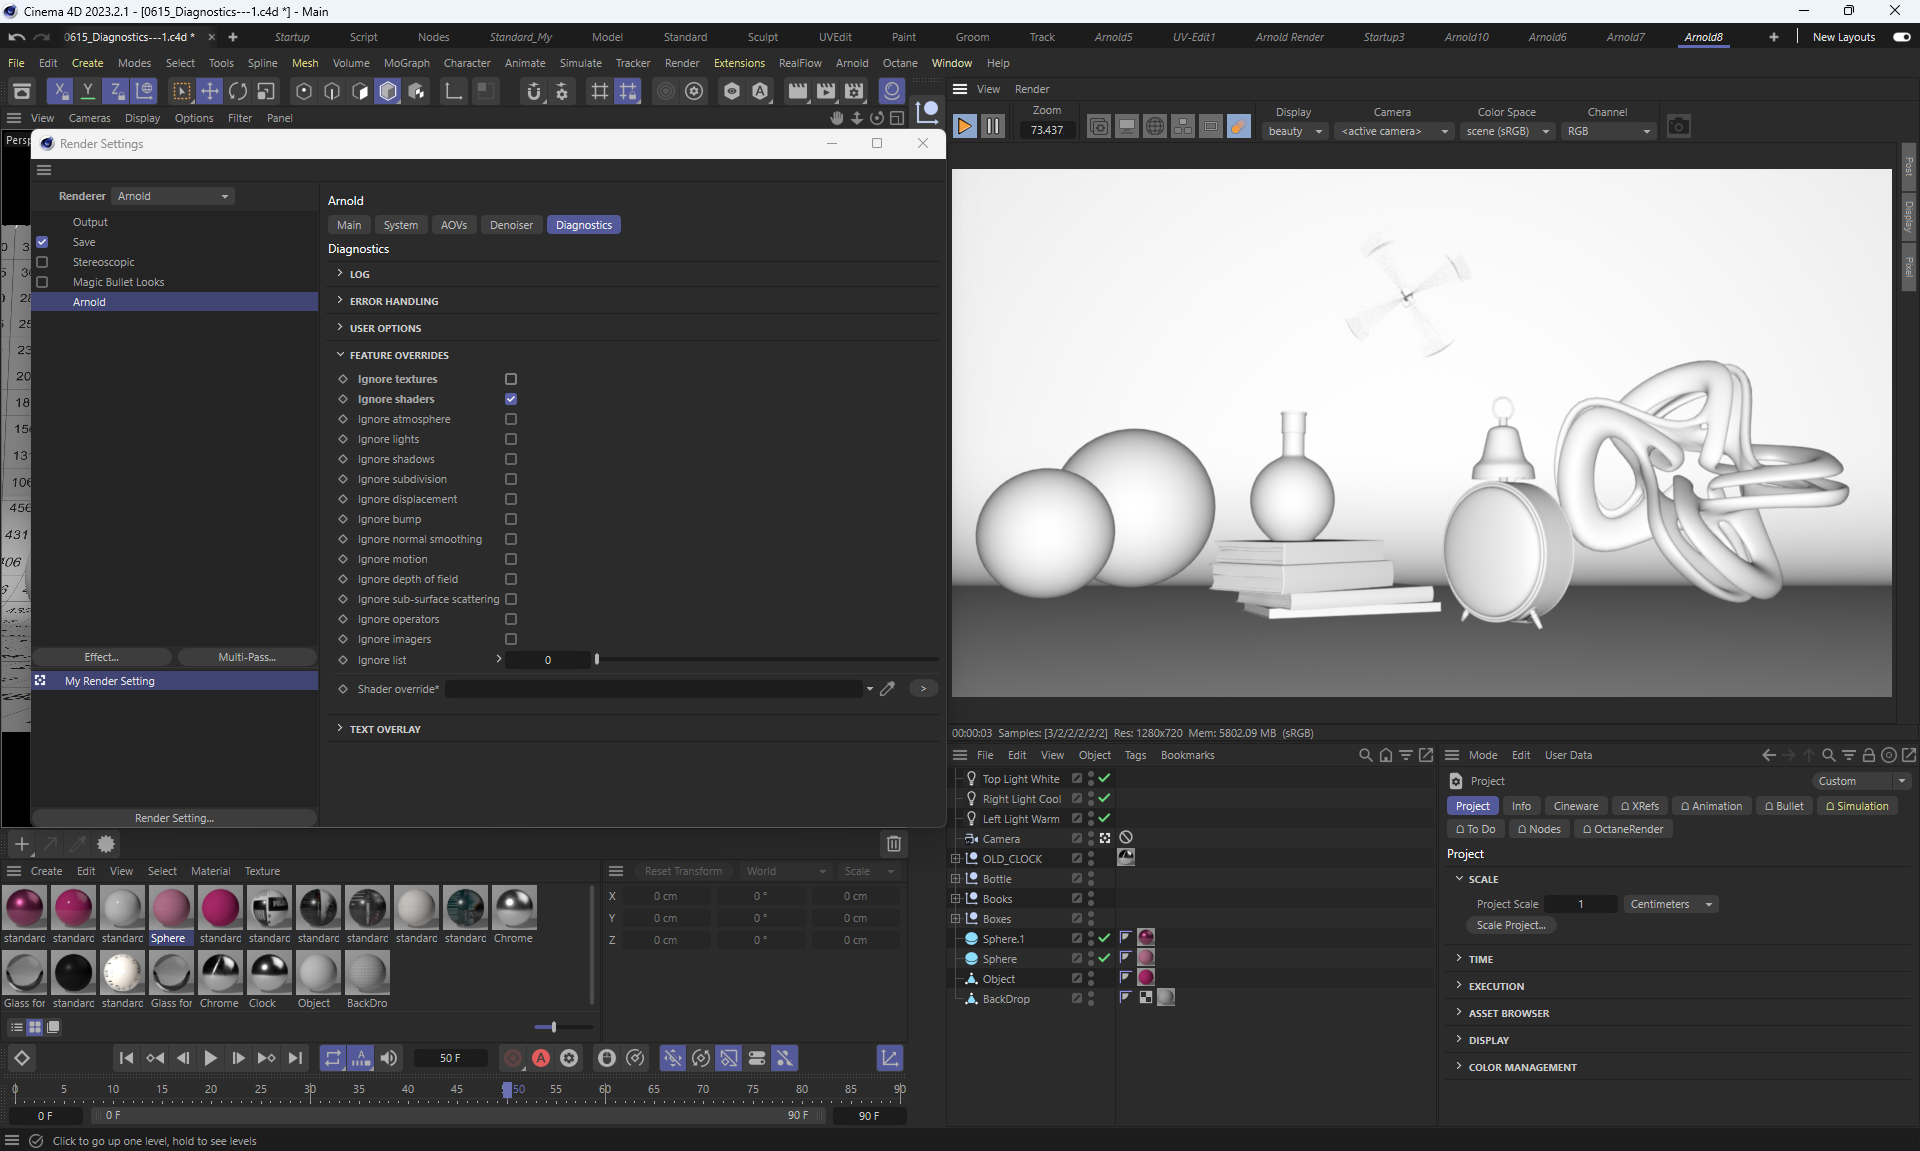Click the autokeying button in timeline

541,1058
